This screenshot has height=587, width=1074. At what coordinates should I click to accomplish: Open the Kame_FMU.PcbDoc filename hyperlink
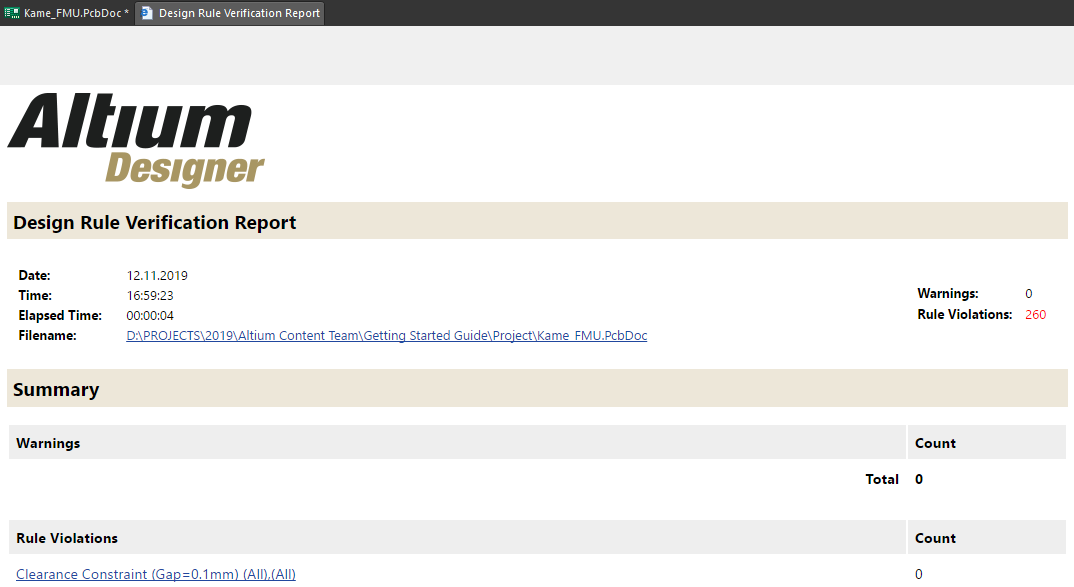coord(386,335)
